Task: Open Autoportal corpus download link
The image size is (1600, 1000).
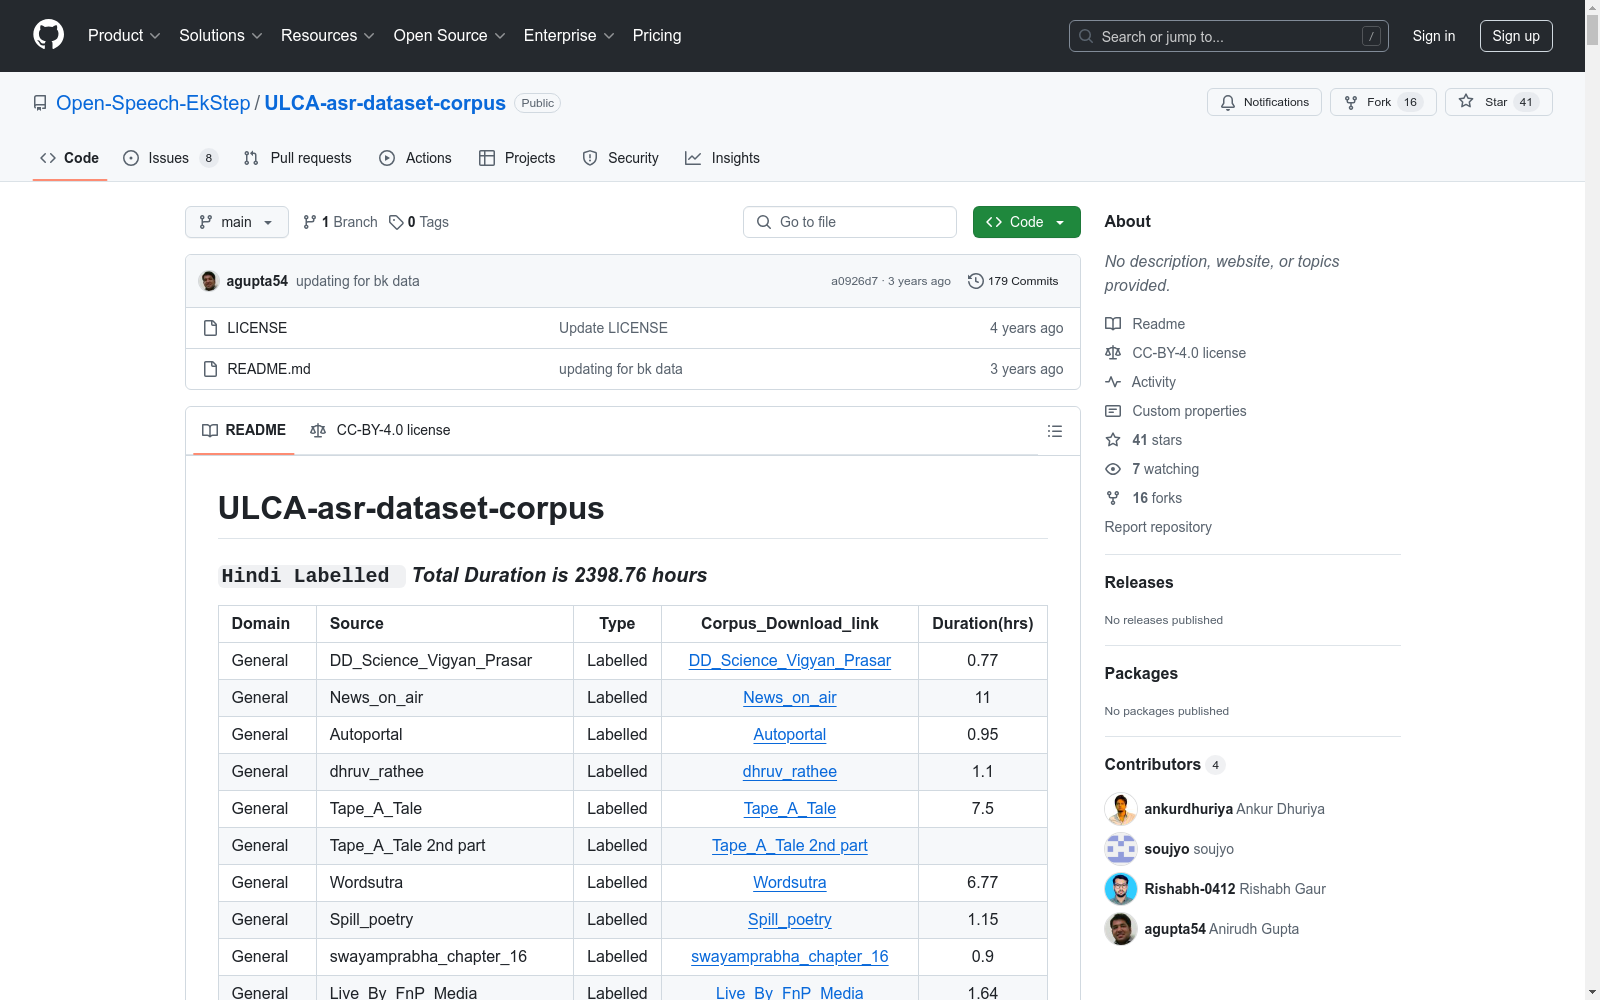Action: pos(790,735)
